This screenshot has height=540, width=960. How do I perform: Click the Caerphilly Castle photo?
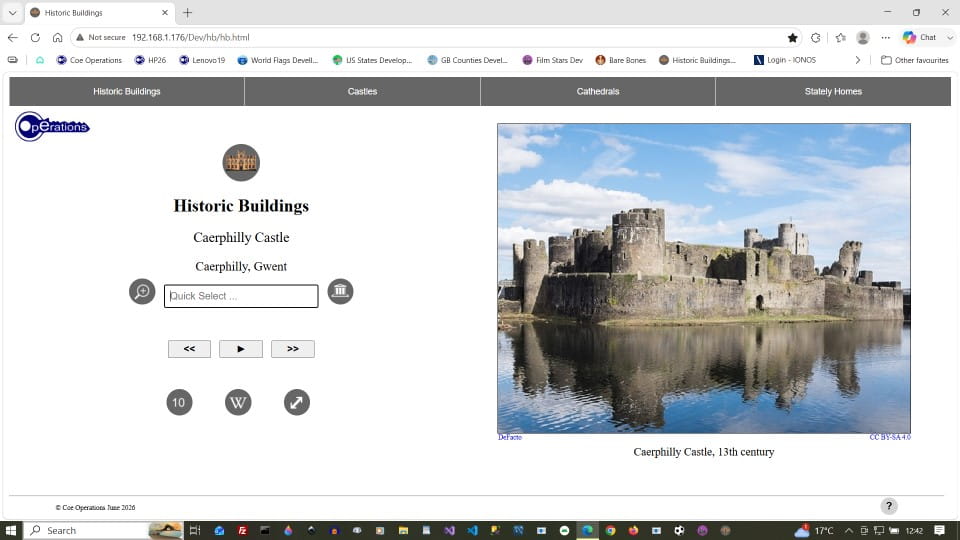[x=703, y=279]
